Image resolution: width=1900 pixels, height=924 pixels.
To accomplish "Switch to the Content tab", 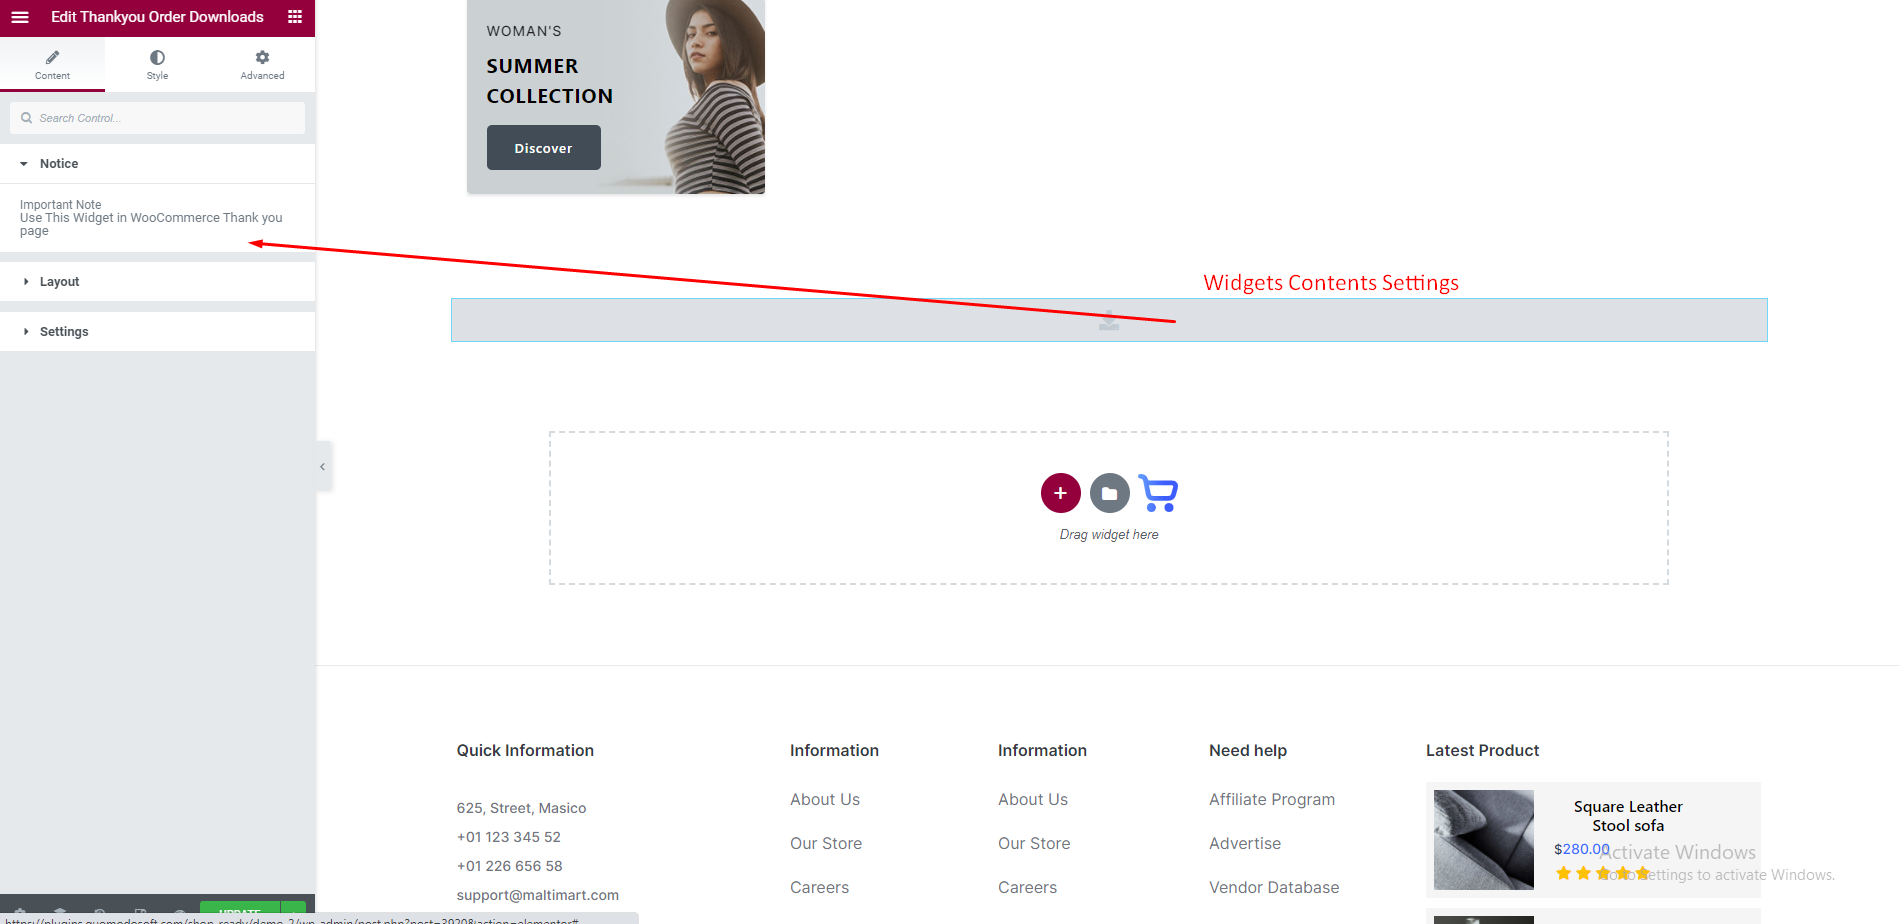I will [52, 64].
